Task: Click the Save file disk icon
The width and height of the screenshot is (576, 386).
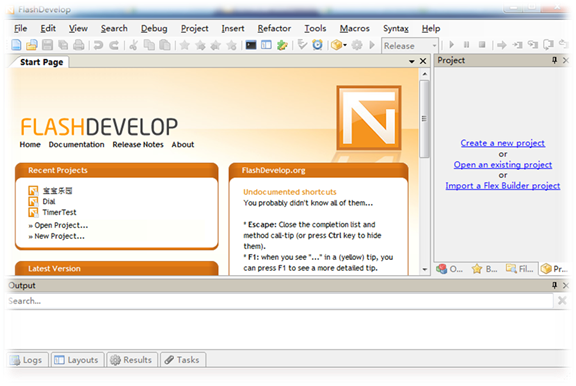Action: 47,45
